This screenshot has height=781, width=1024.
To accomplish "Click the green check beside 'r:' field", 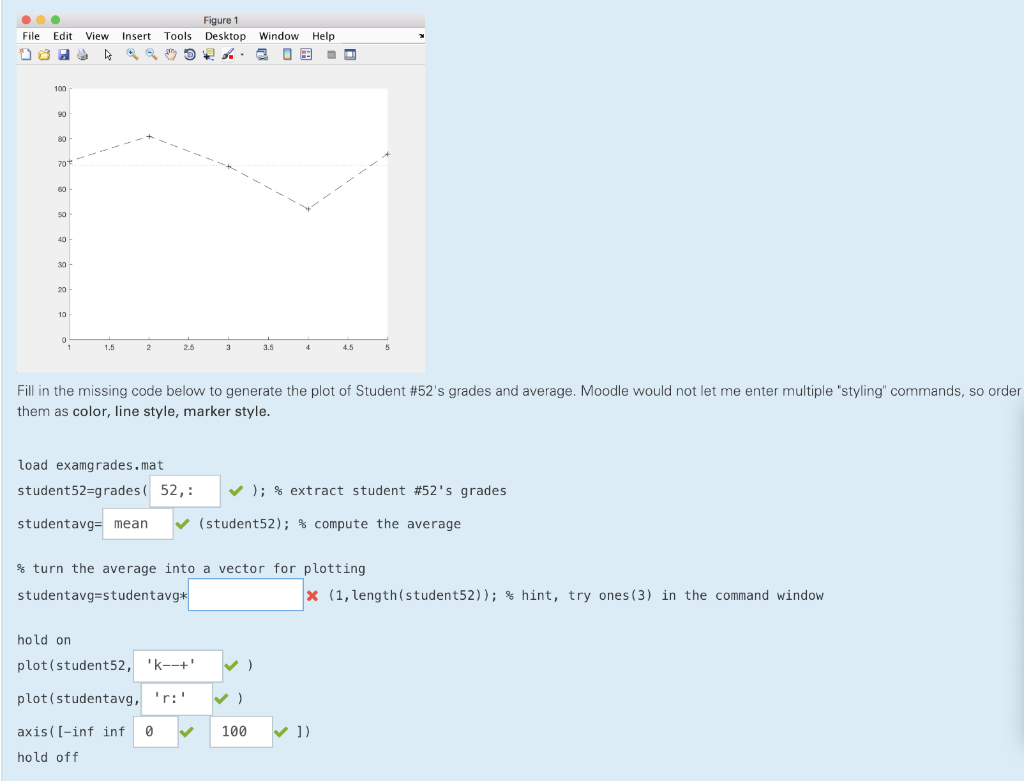I will 221,699.
